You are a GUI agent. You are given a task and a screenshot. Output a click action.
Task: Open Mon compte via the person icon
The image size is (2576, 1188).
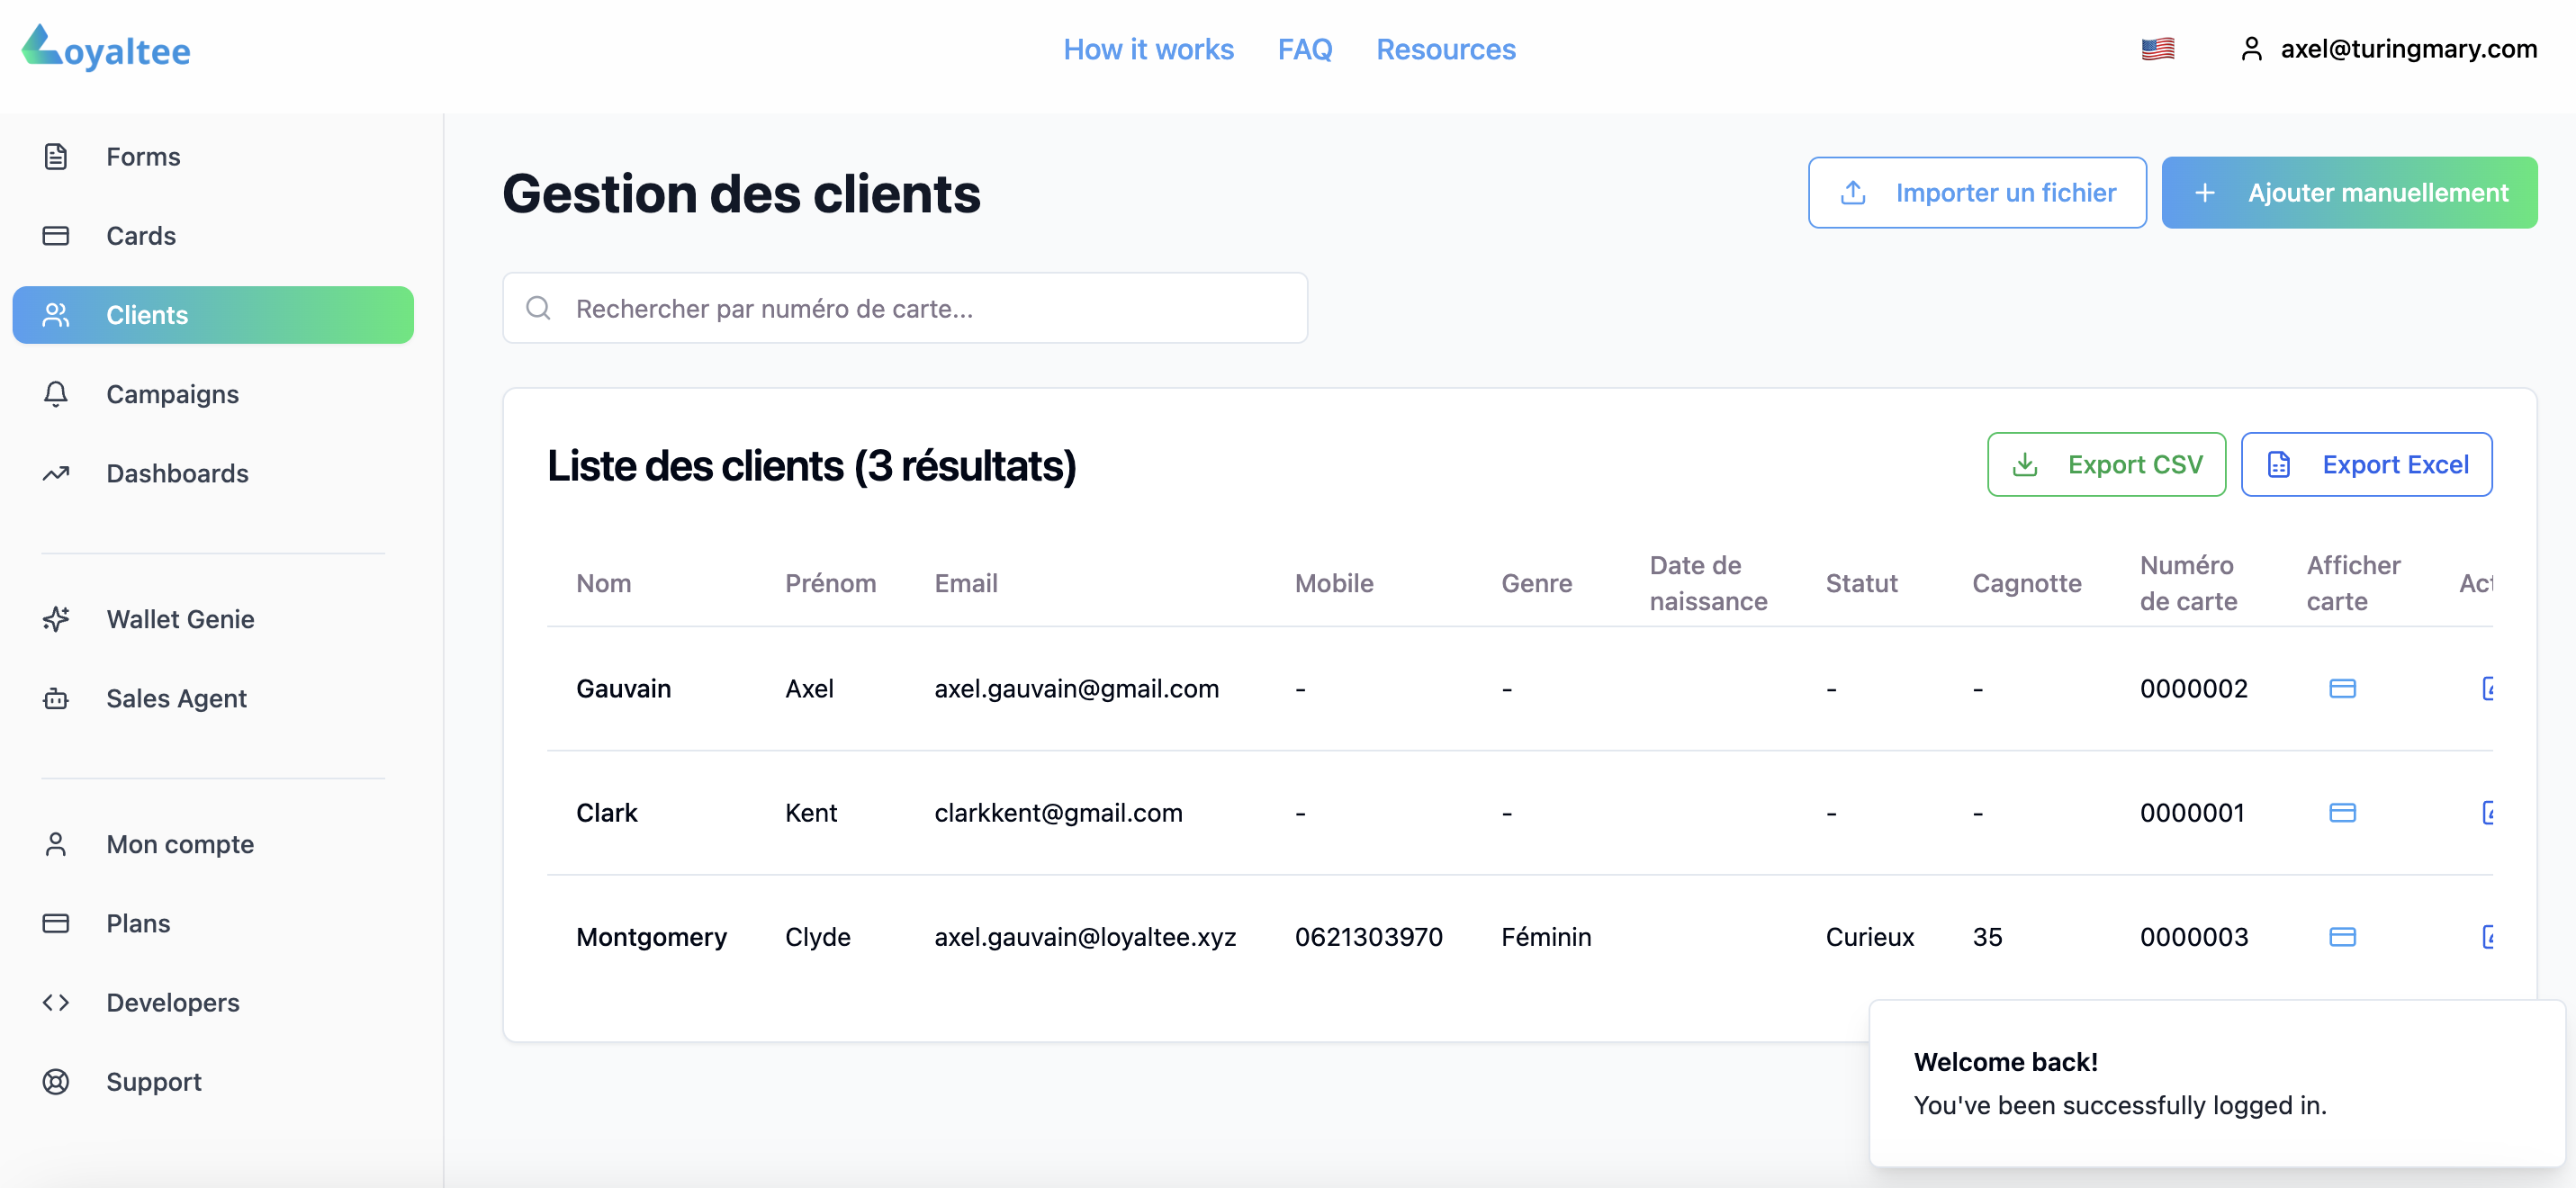point(55,844)
